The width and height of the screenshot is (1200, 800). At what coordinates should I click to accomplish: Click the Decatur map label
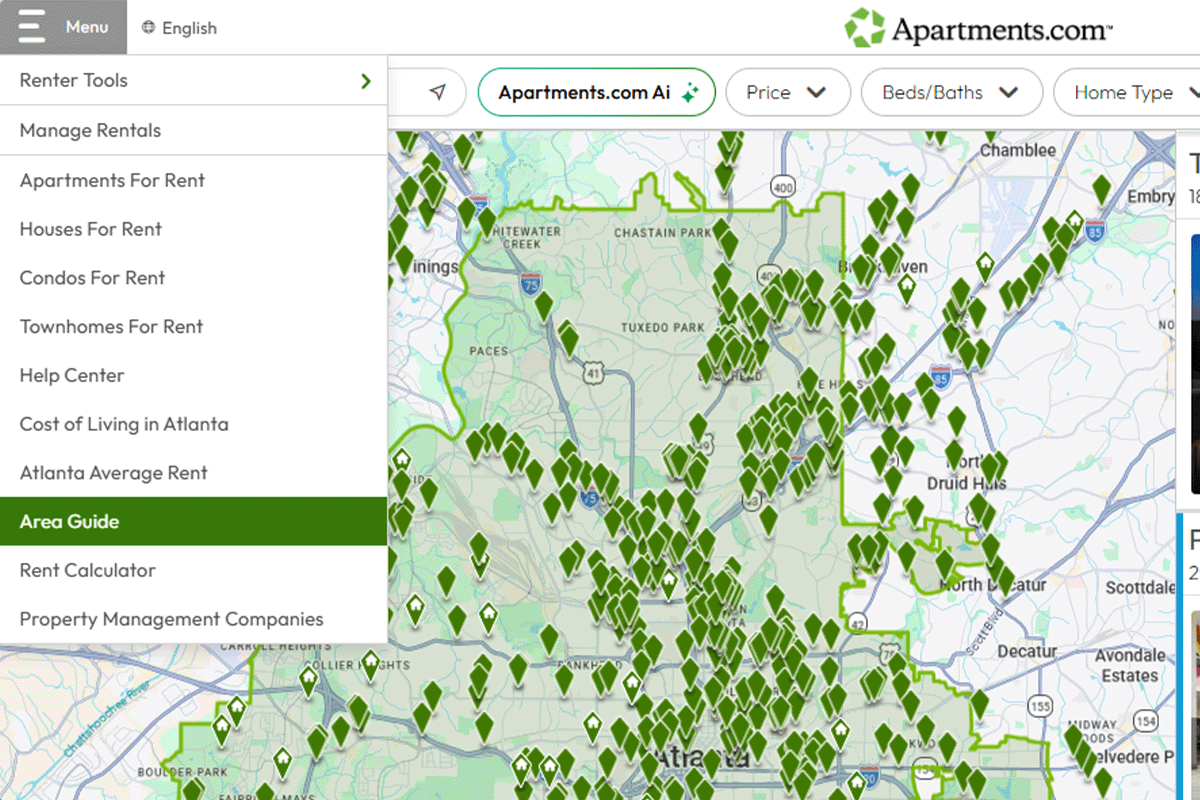pos(1027,651)
